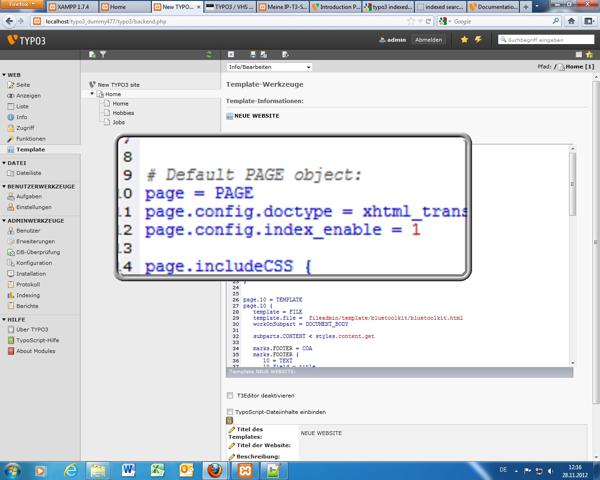The height and width of the screenshot is (480, 600).
Task: Click the page tree filter icon
Action: tap(102, 54)
